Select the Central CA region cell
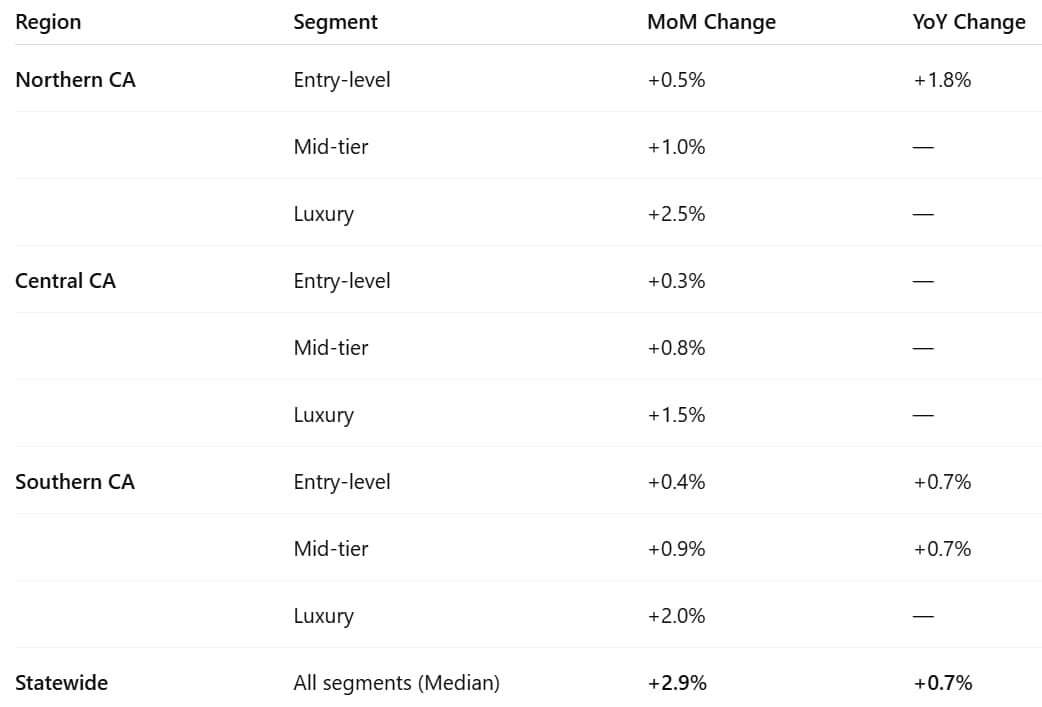Screen dimensions: 1042x707 click(x=65, y=281)
